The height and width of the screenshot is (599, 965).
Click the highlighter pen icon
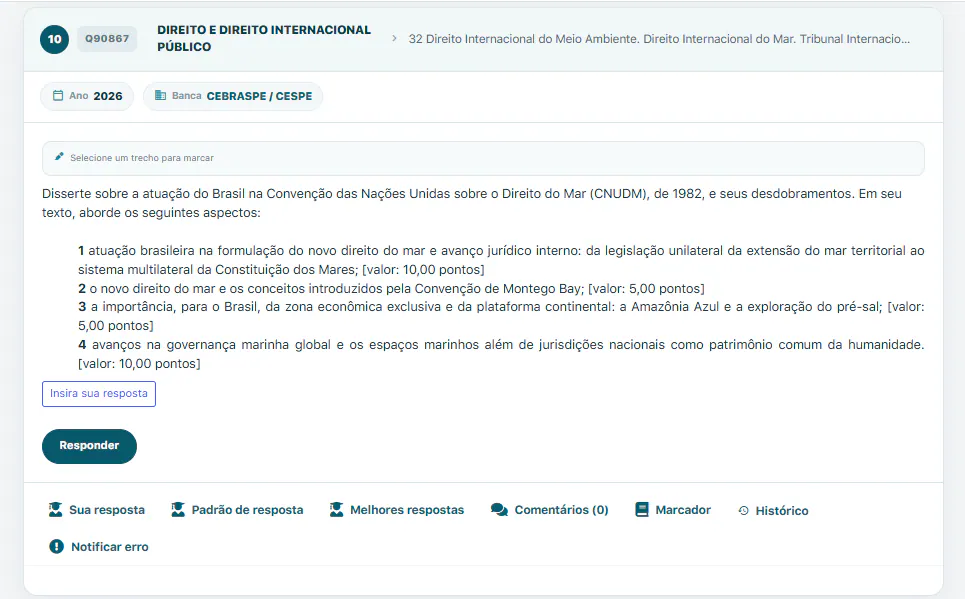[59, 156]
